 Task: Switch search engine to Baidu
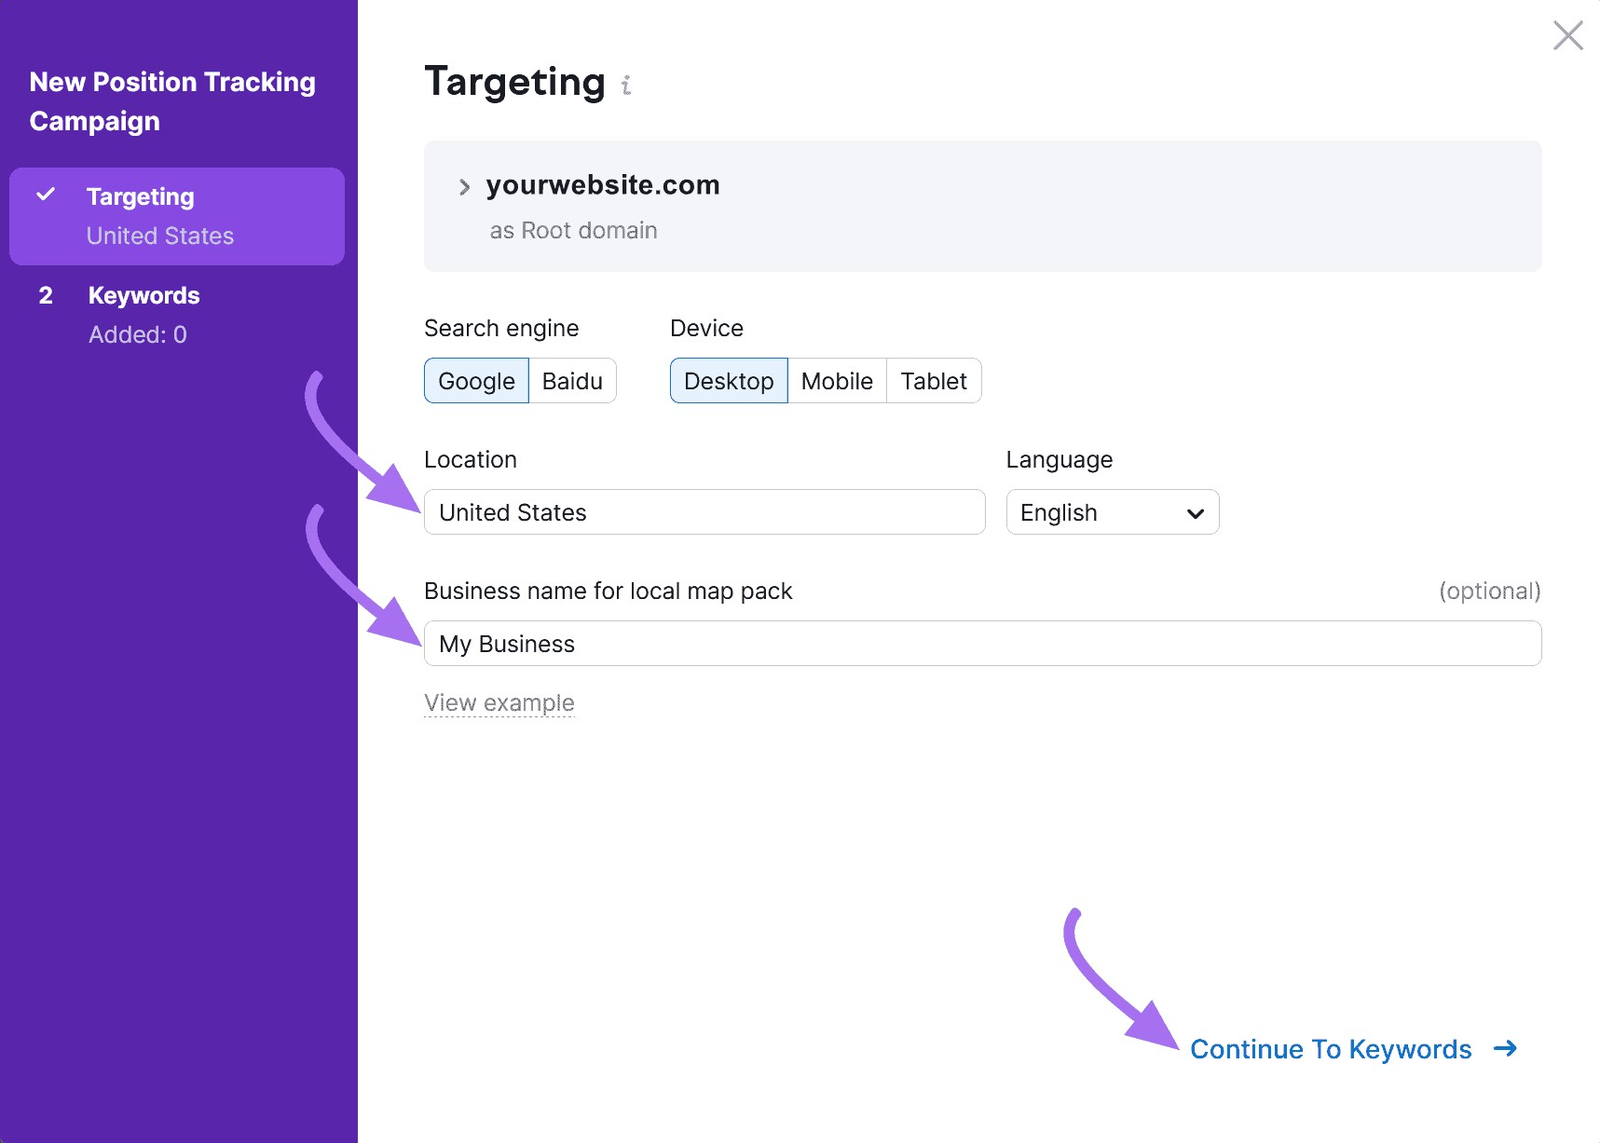(x=571, y=381)
